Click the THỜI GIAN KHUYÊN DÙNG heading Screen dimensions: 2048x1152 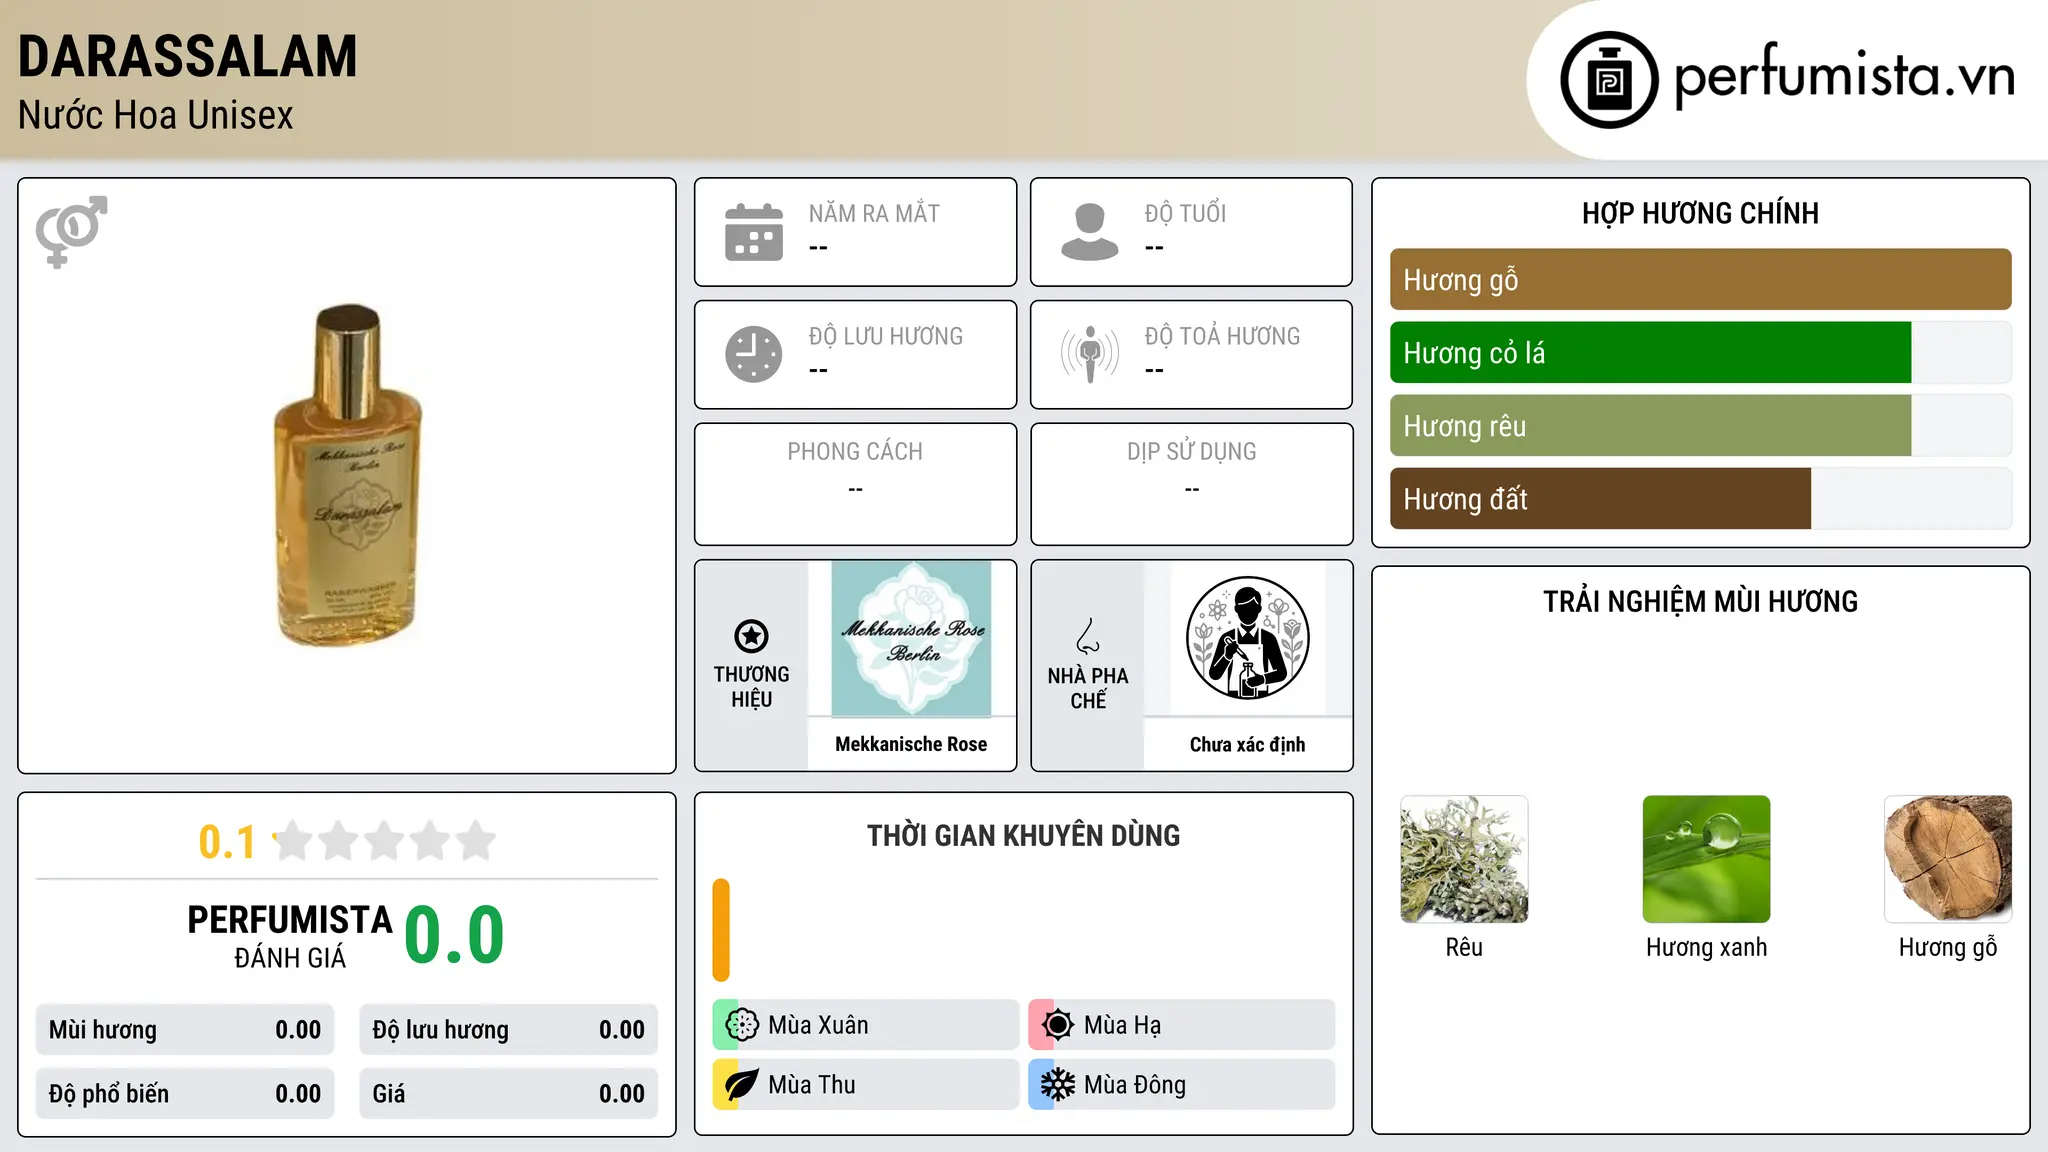[x=1023, y=835]
